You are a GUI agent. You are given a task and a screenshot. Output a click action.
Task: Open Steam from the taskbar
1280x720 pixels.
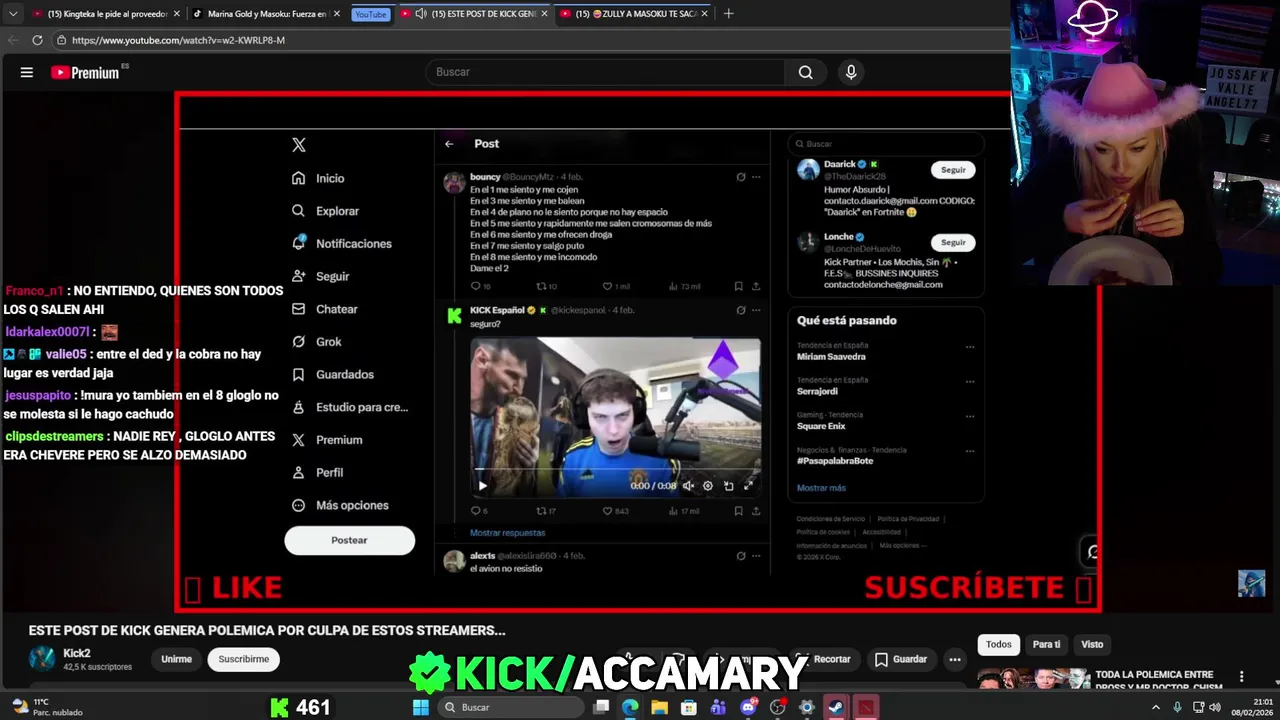coord(836,707)
